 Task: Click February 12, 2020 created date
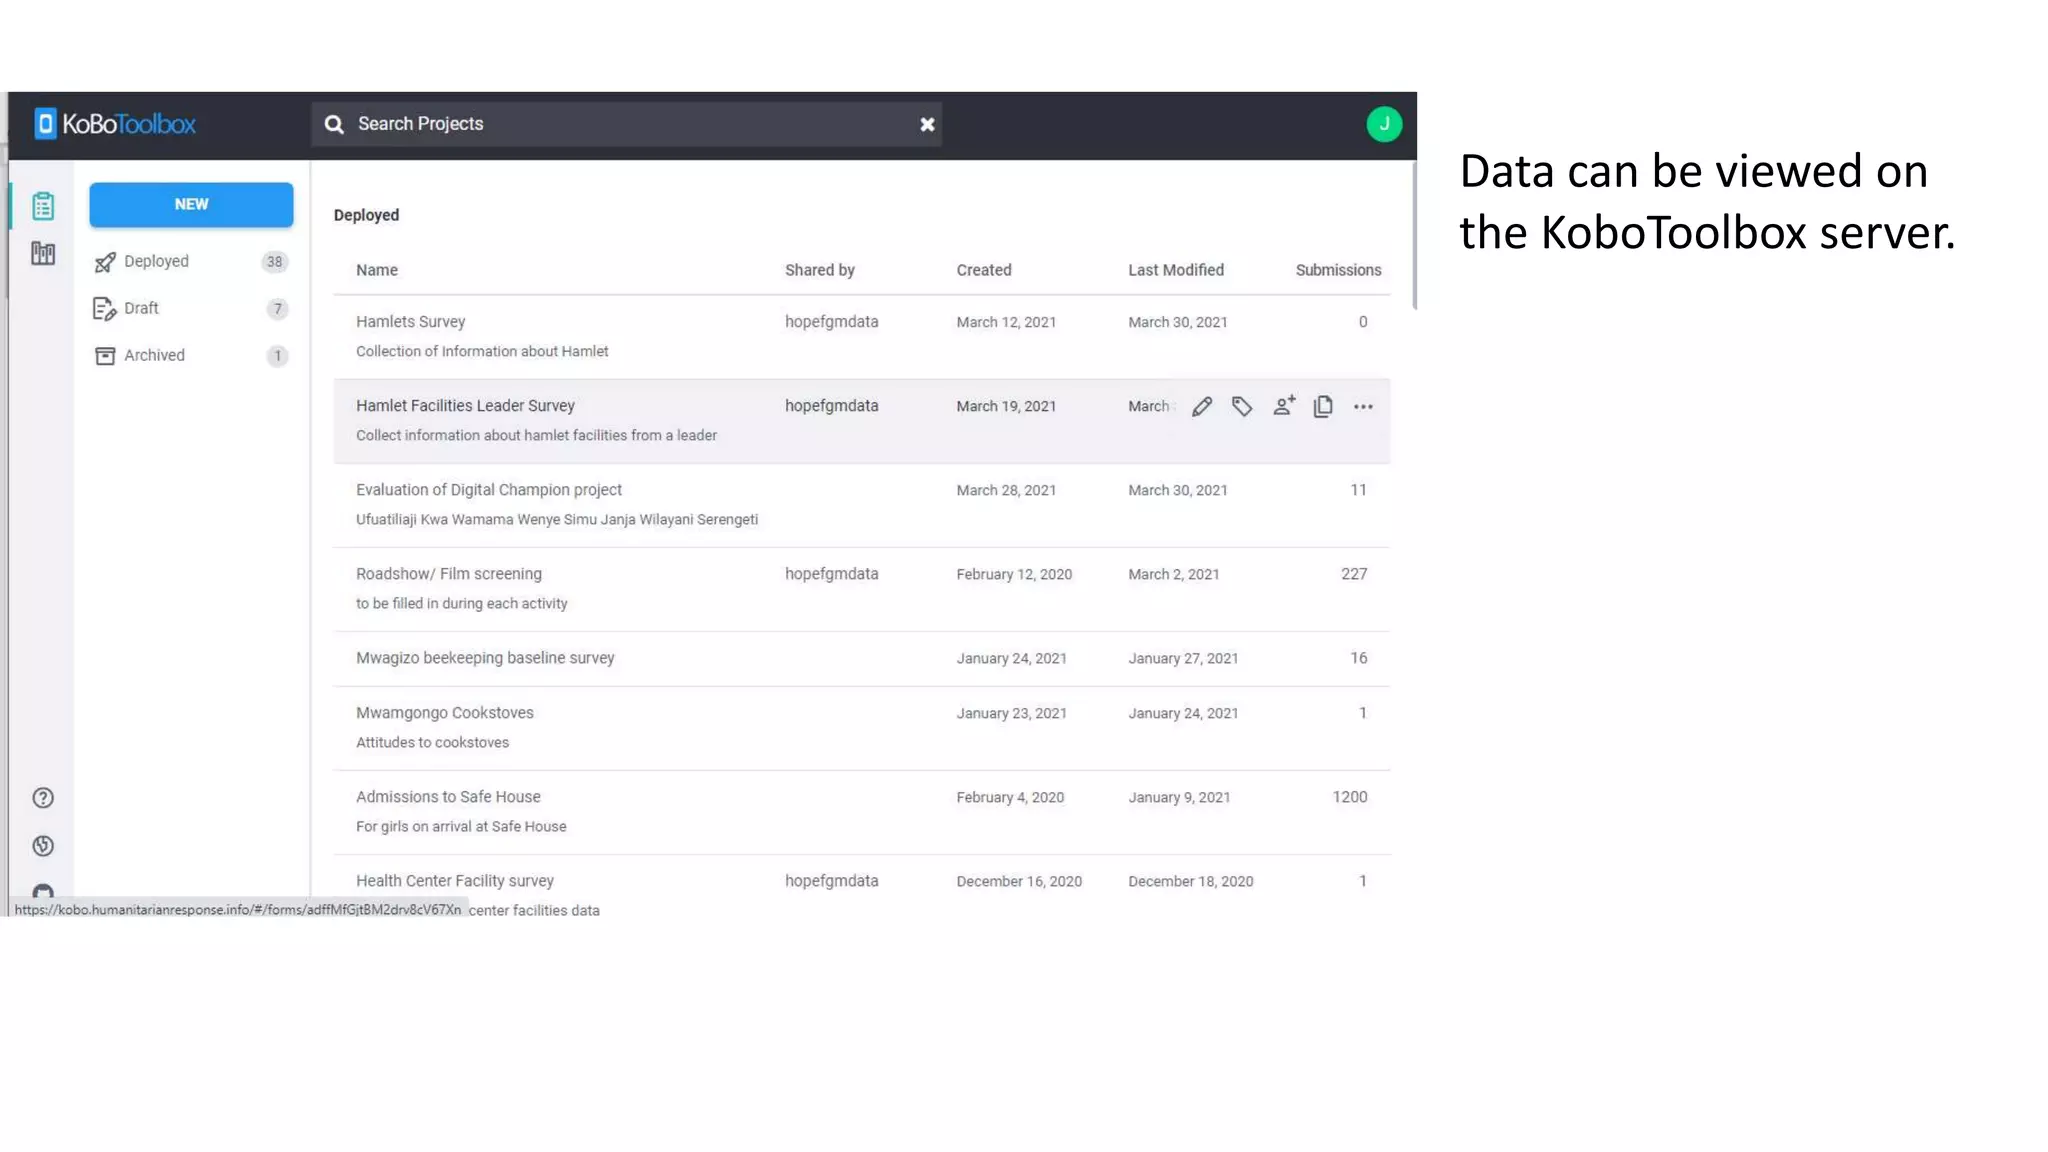pyautogui.click(x=1014, y=574)
